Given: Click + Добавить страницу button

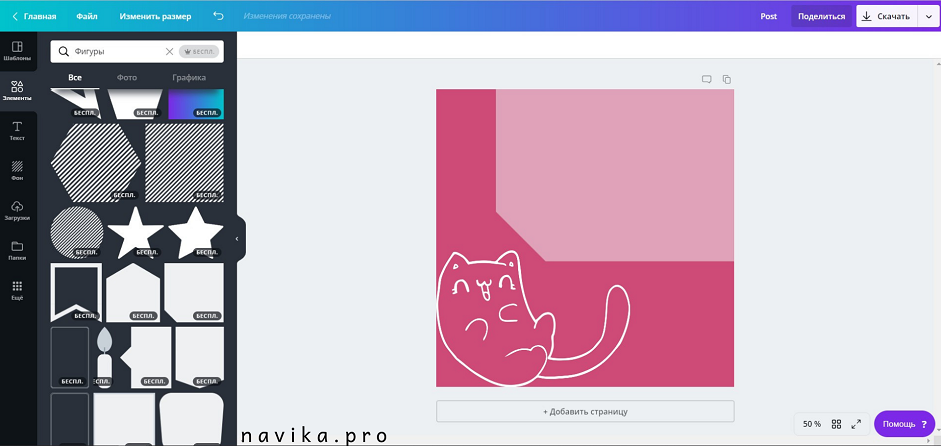Looking at the screenshot, I should 585,411.
